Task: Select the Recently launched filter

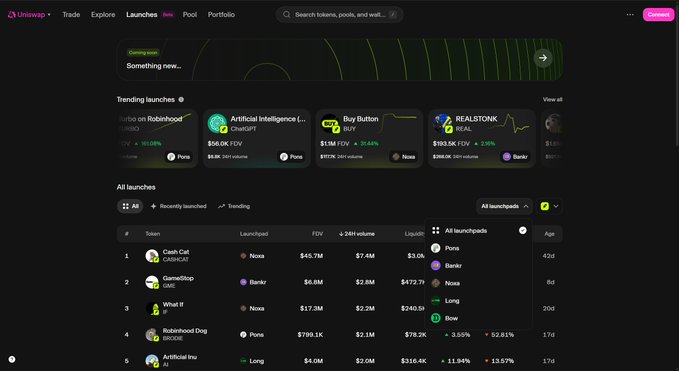Action: tap(178, 206)
